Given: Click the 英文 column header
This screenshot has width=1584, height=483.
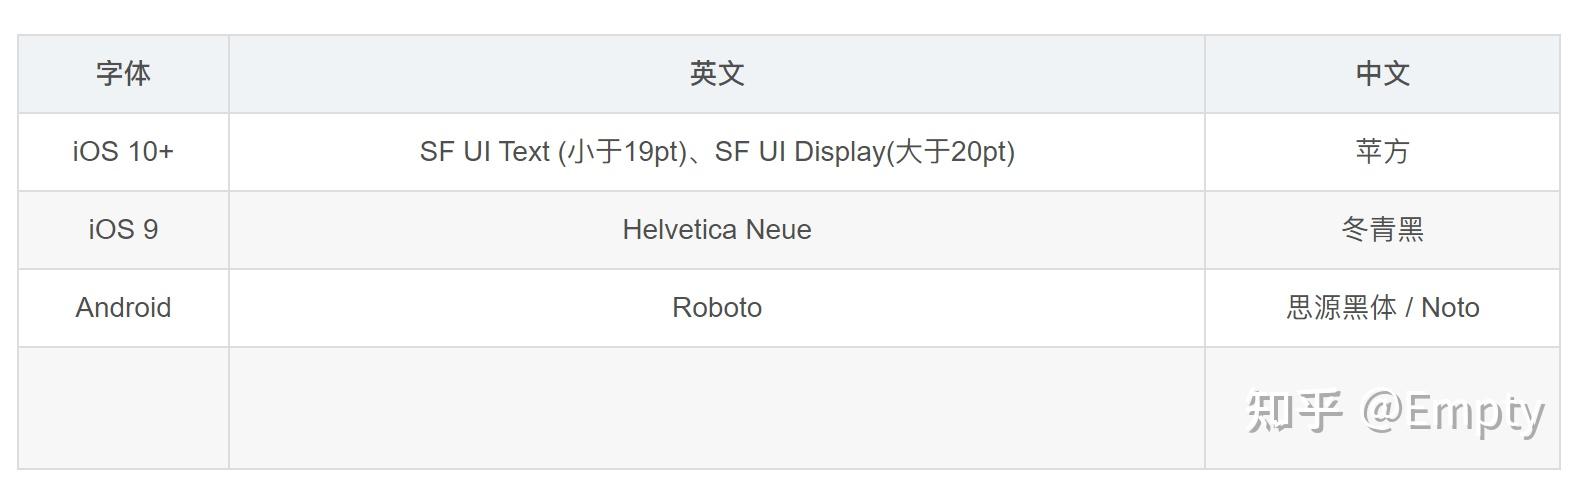Looking at the screenshot, I should tap(717, 74).
